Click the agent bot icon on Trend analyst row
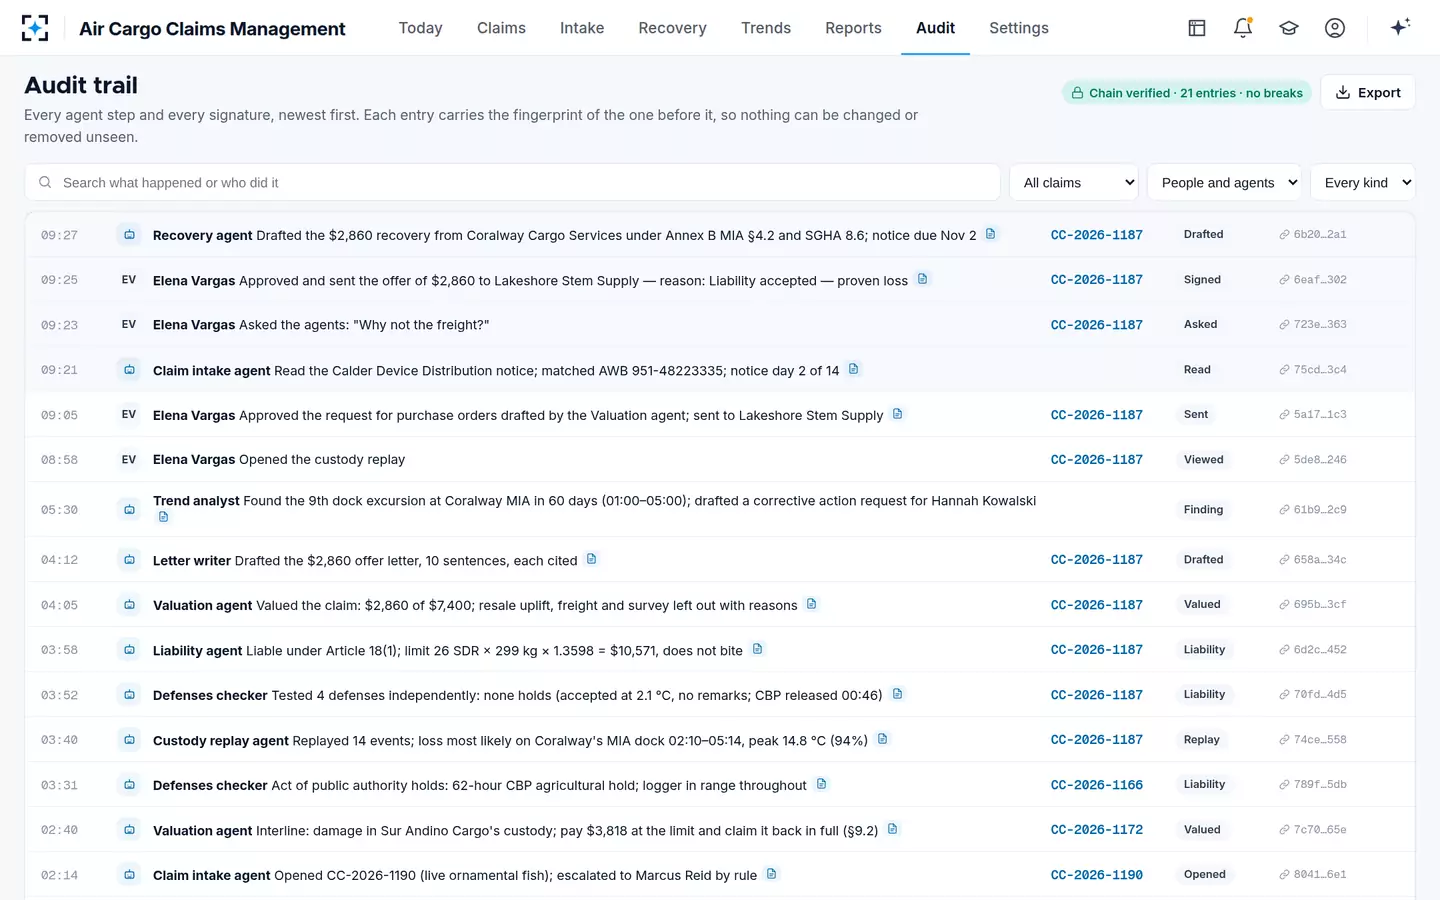1440x900 pixels. 129,510
